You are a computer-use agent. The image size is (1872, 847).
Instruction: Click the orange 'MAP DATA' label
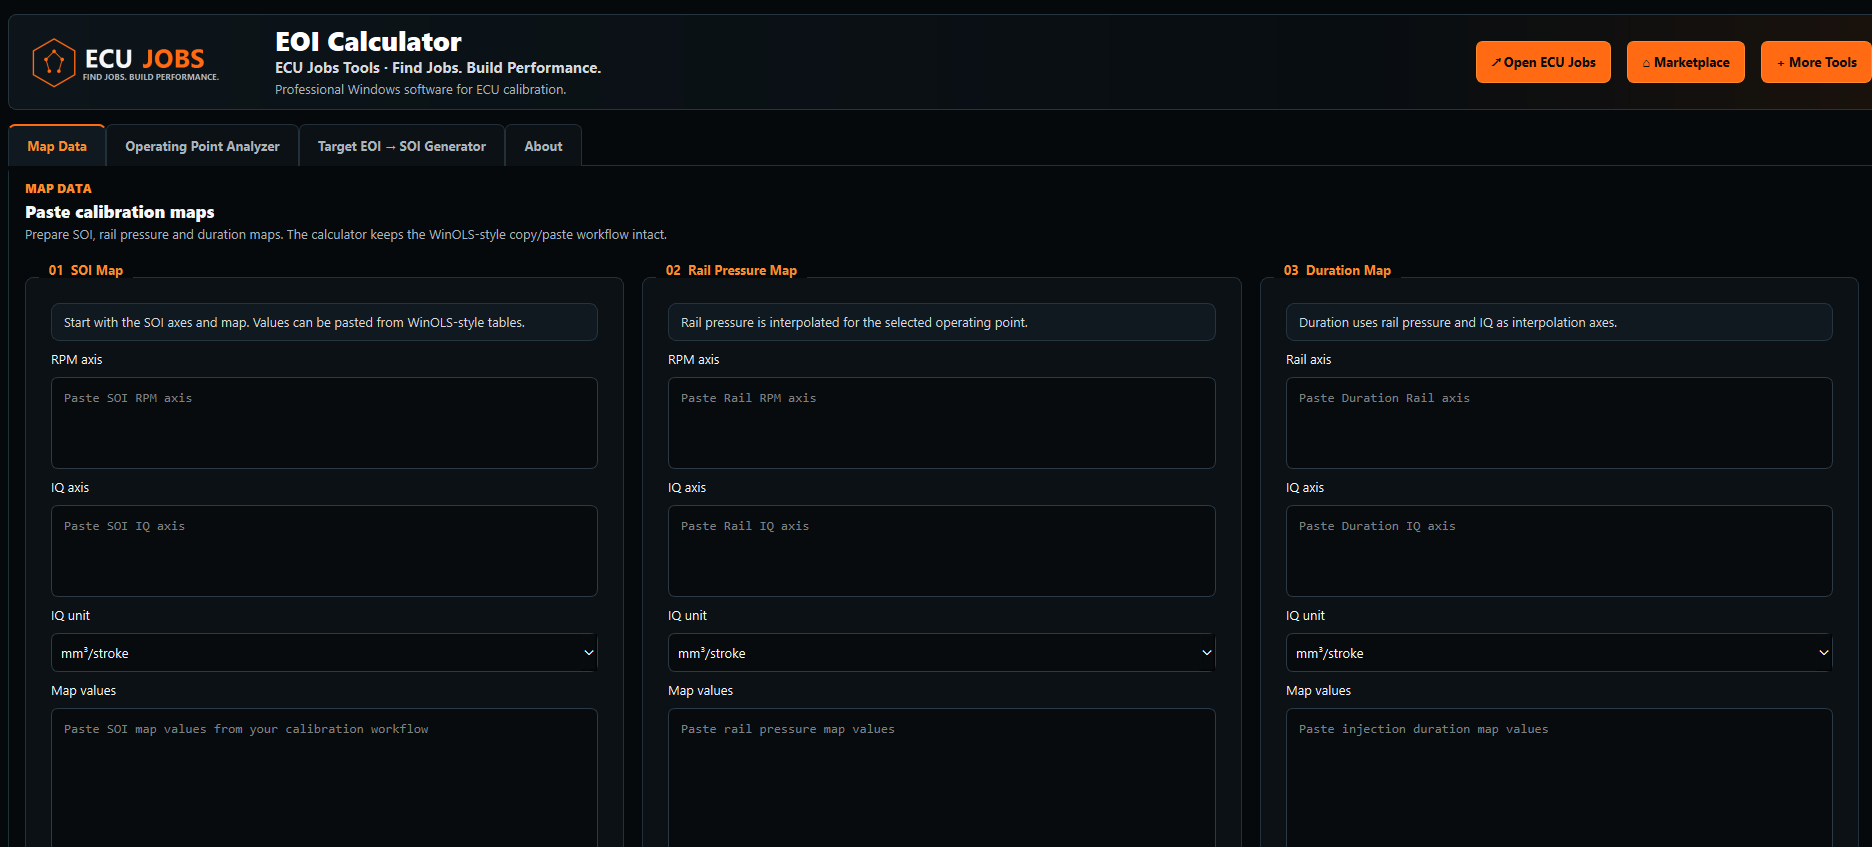coord(58,188)
